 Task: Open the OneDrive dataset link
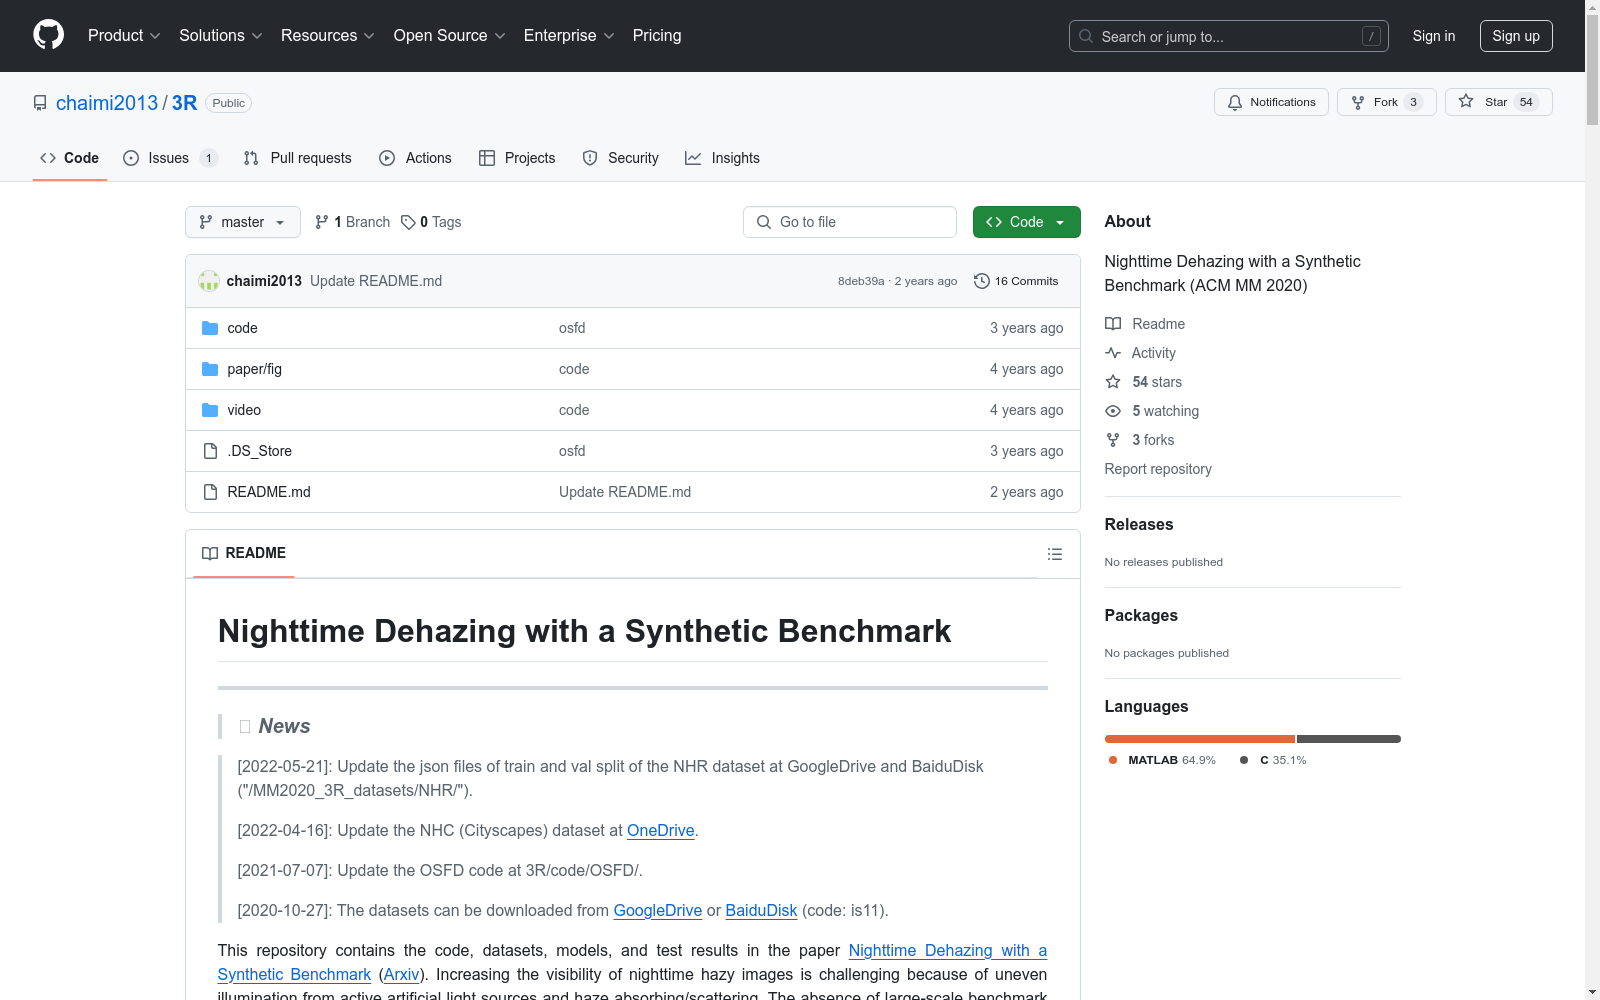[x=660, y=830]
